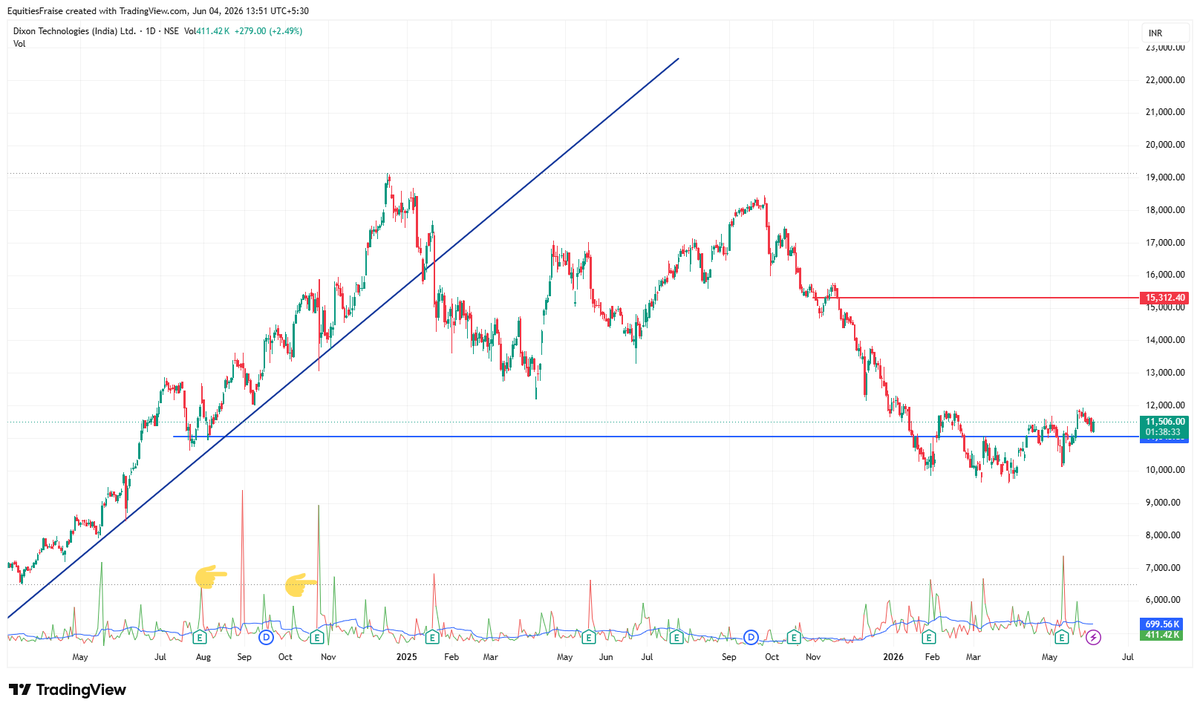Screen dimensions: 1200x712
Task: Click the Dixon Technologies (India) Ltd. symbol title
Action: 75,31
